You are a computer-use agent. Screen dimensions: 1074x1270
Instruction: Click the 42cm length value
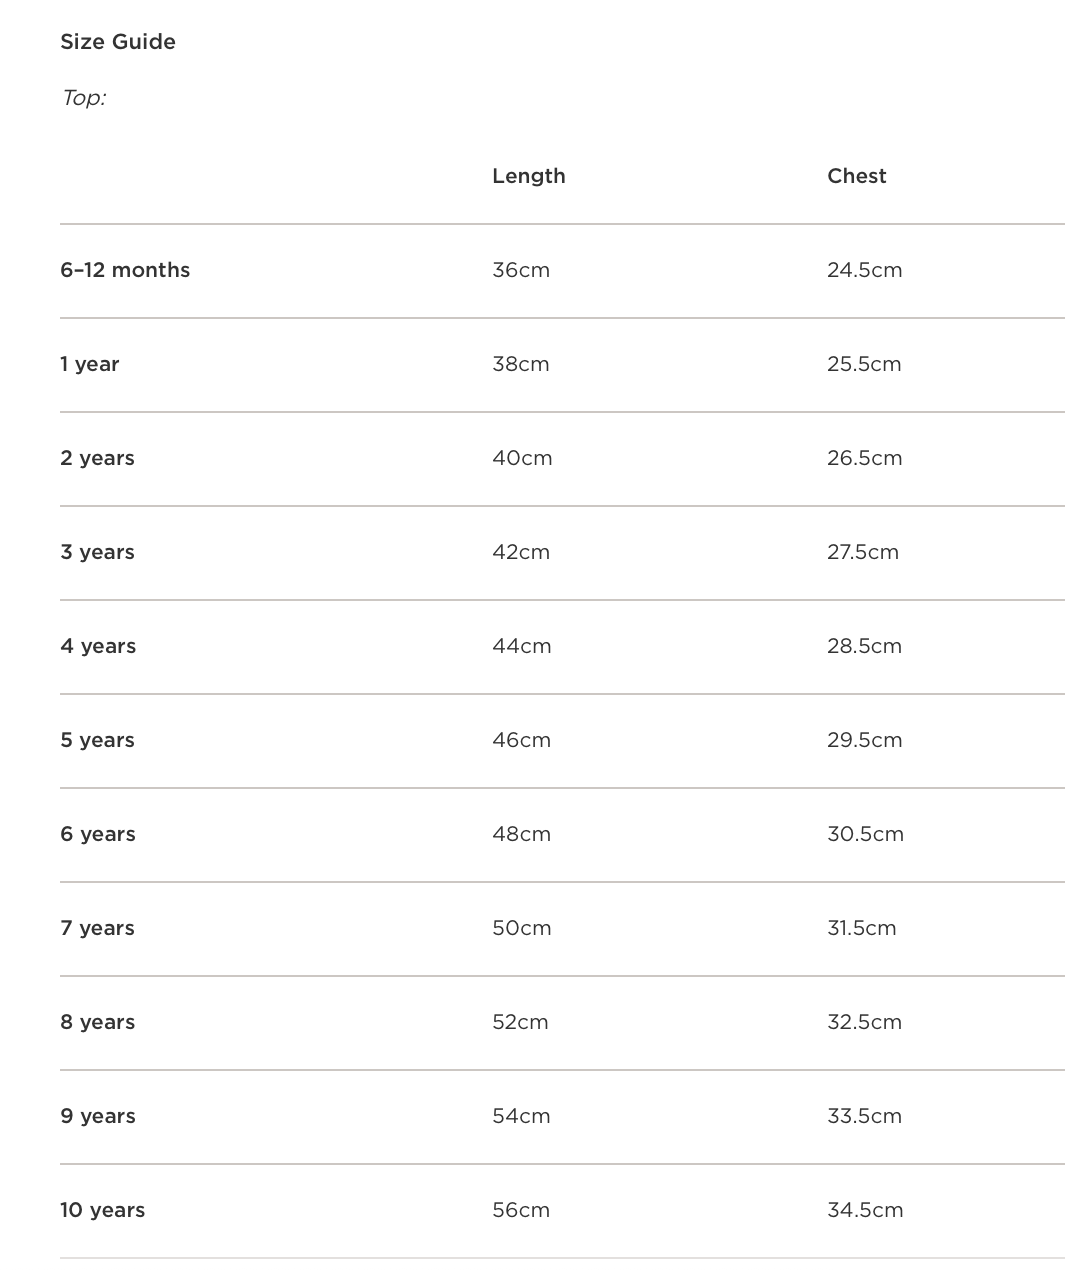(521, 552)
